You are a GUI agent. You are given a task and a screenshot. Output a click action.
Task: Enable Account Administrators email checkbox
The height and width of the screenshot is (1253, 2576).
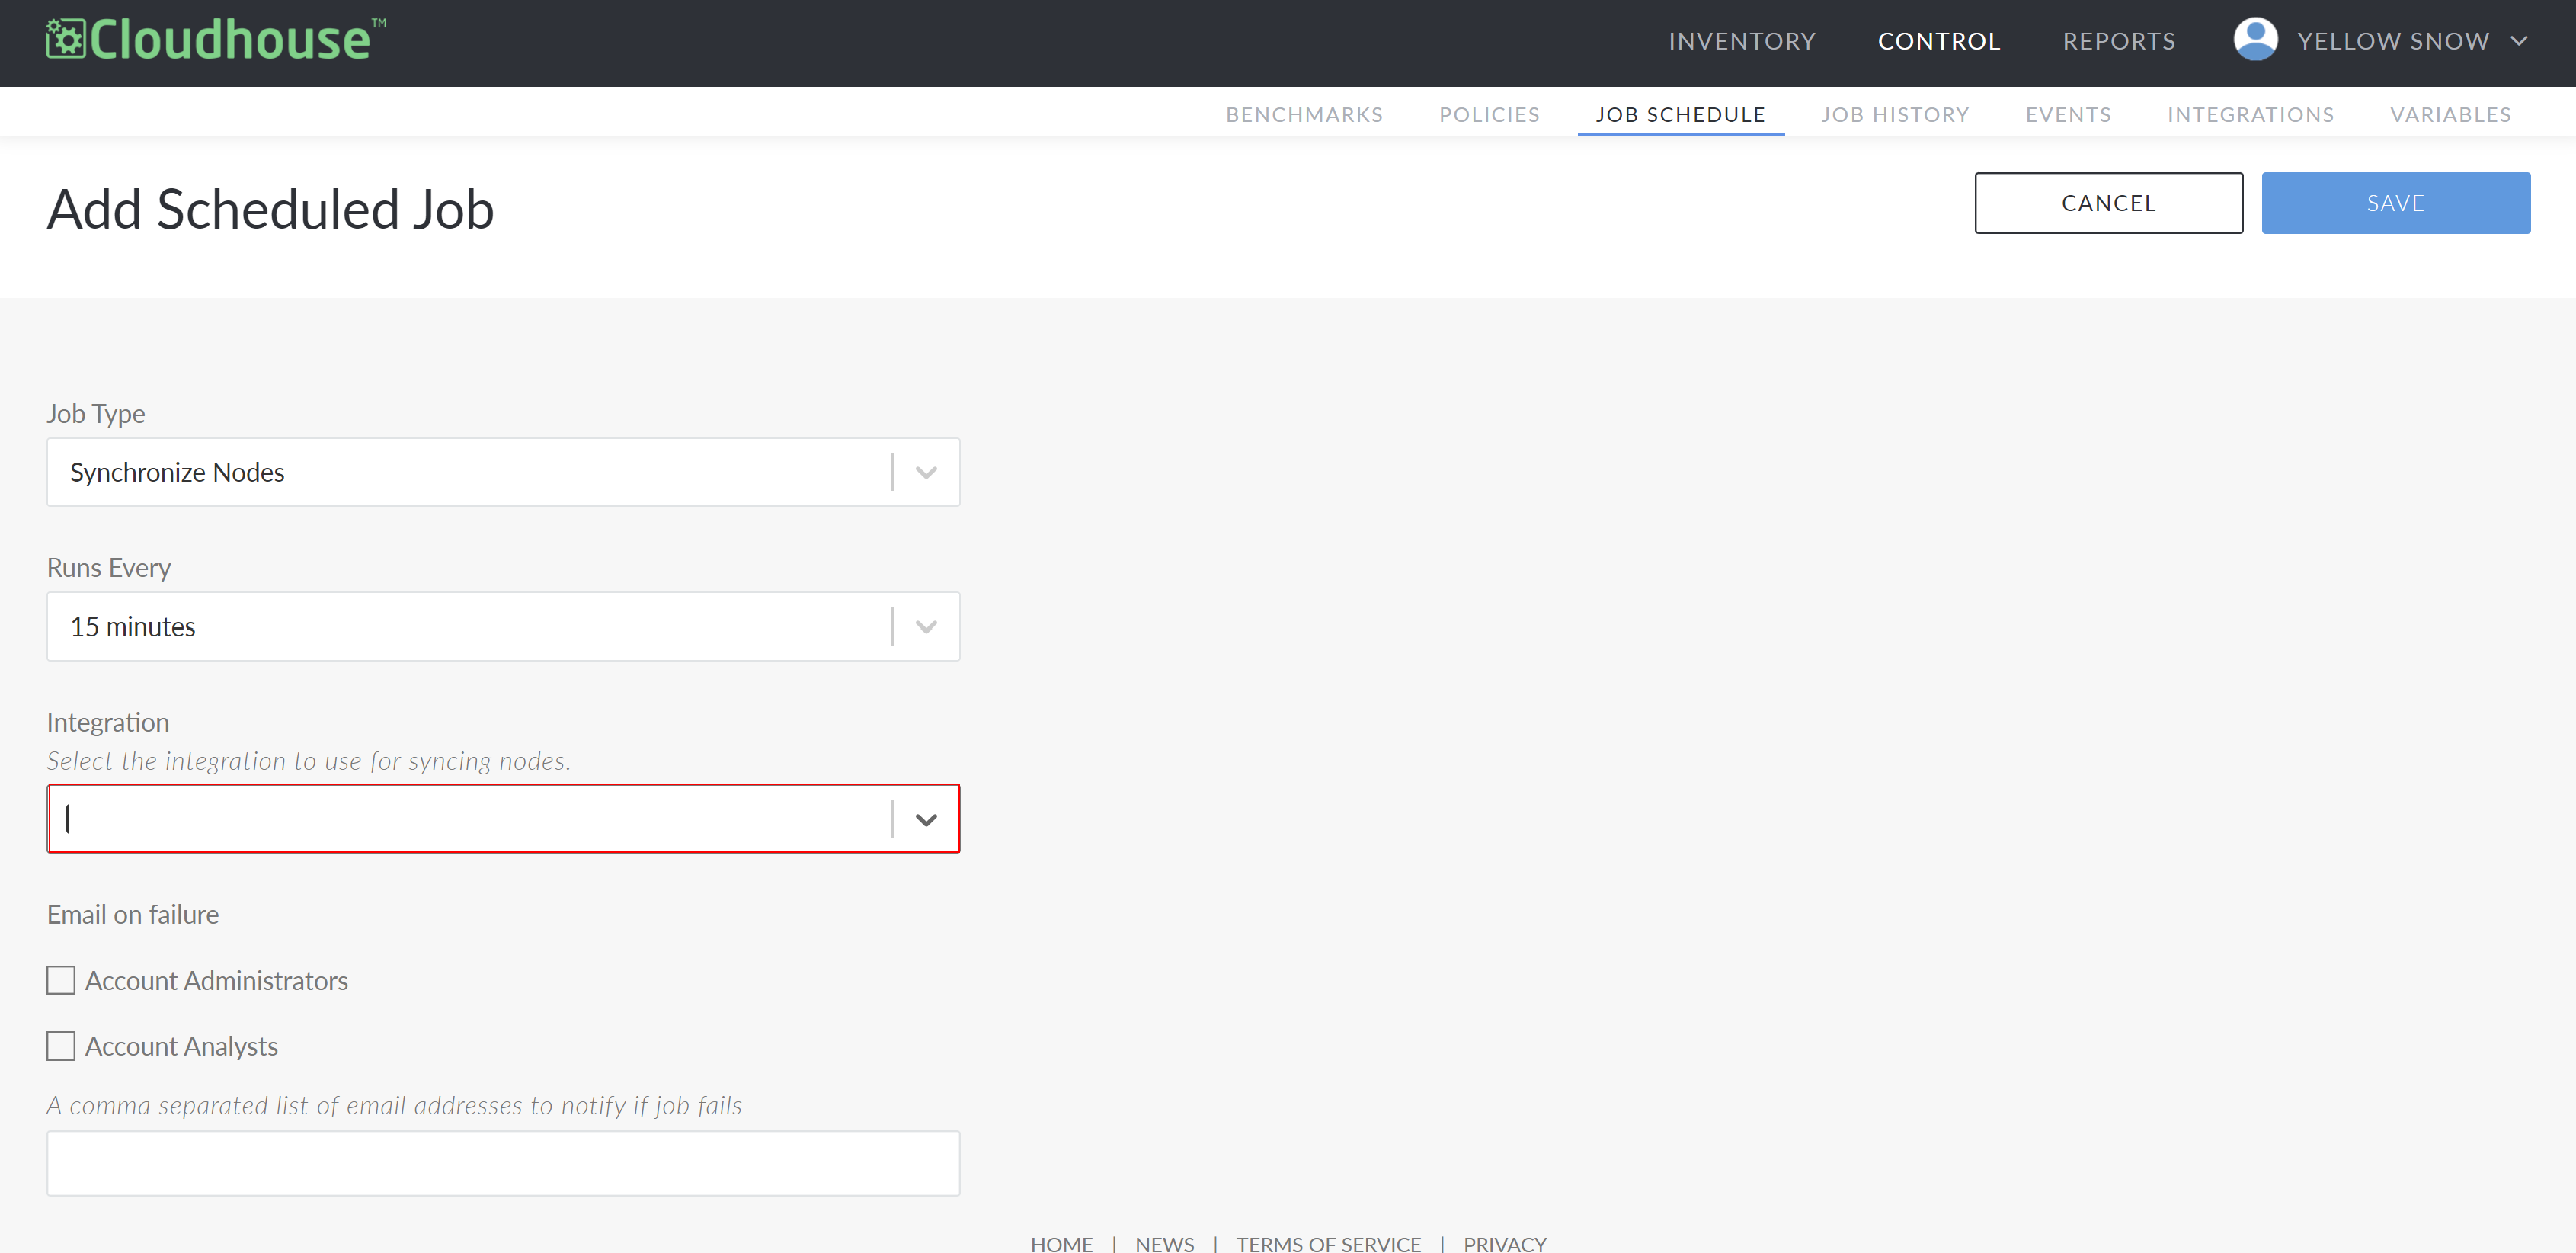tap(61, 980)
